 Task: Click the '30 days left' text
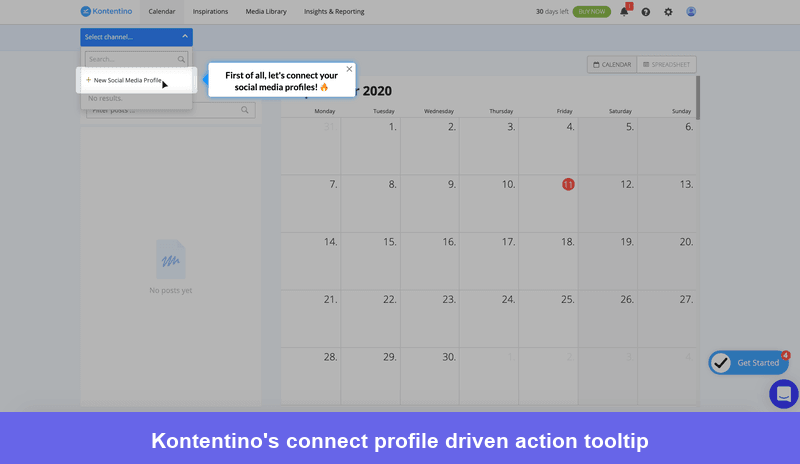click(552, 12)
